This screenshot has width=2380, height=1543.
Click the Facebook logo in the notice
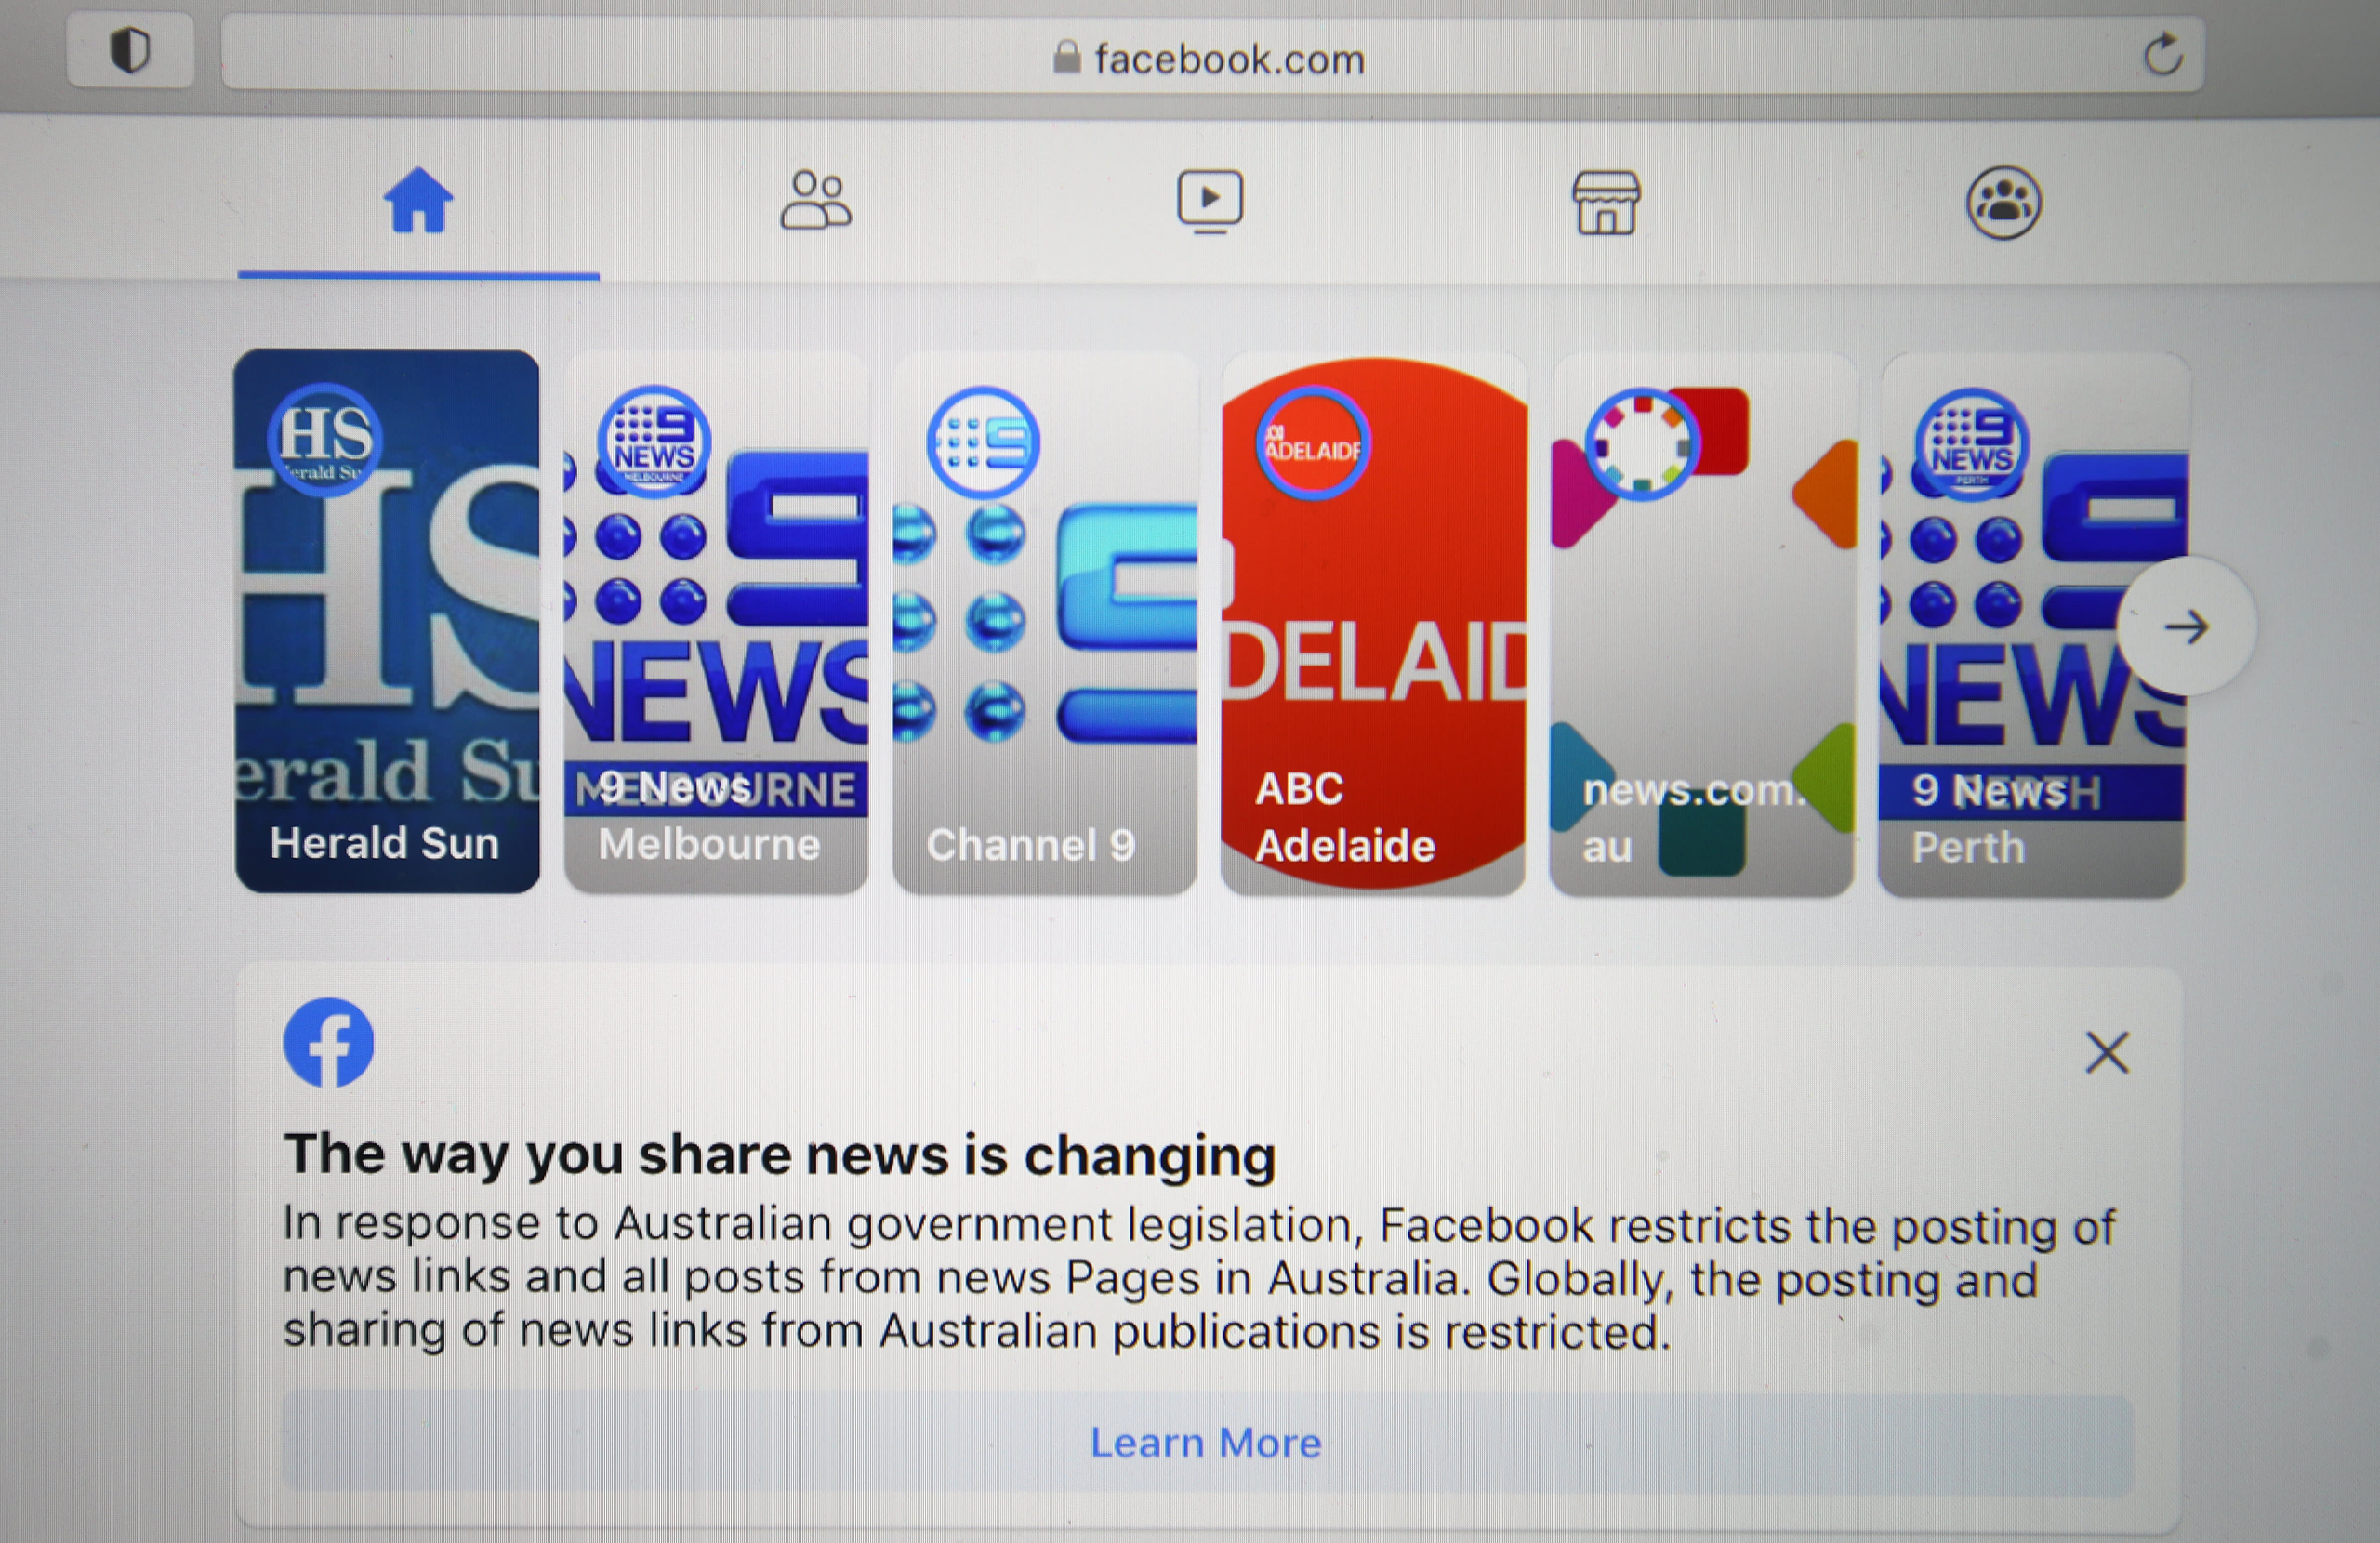click(328, 1042)
